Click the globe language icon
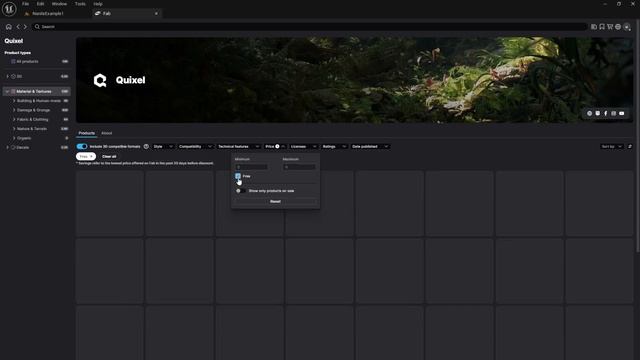This screenshot has height=360, width=640. pos(618,27)
